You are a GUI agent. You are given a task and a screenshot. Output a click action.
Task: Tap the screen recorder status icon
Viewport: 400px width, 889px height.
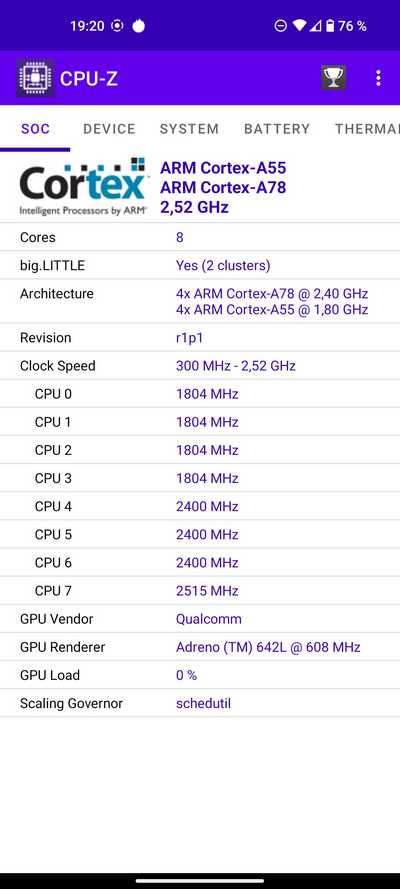click(x=117, y=26)
